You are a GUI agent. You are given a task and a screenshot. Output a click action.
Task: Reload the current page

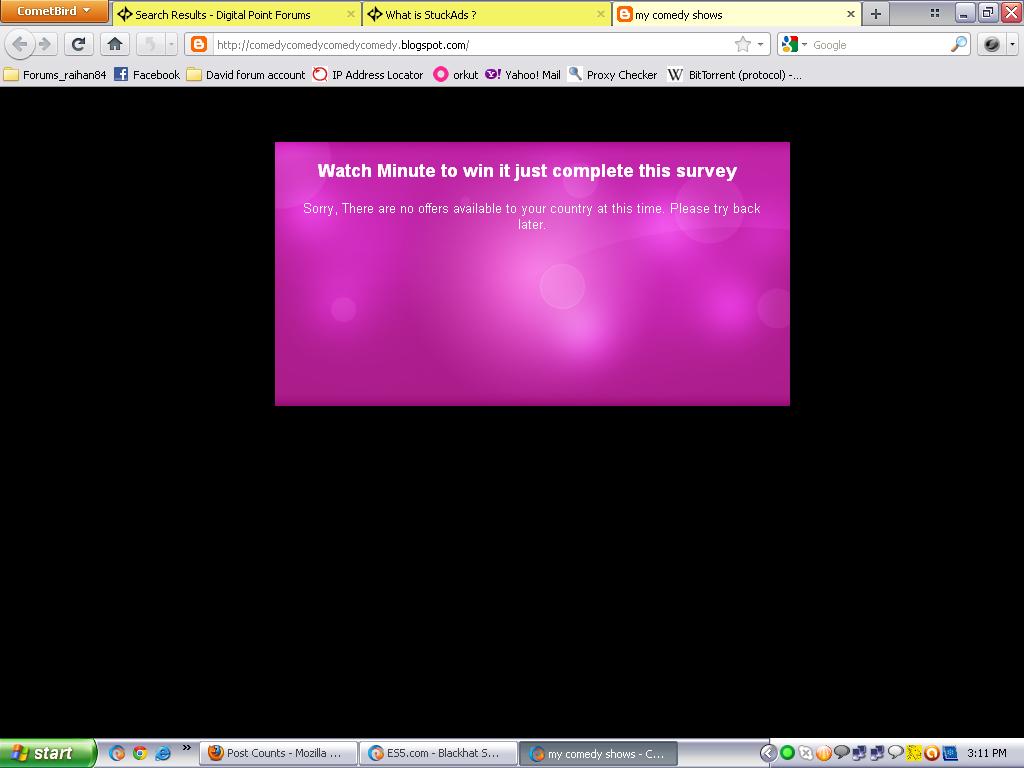tap(78, 44)
